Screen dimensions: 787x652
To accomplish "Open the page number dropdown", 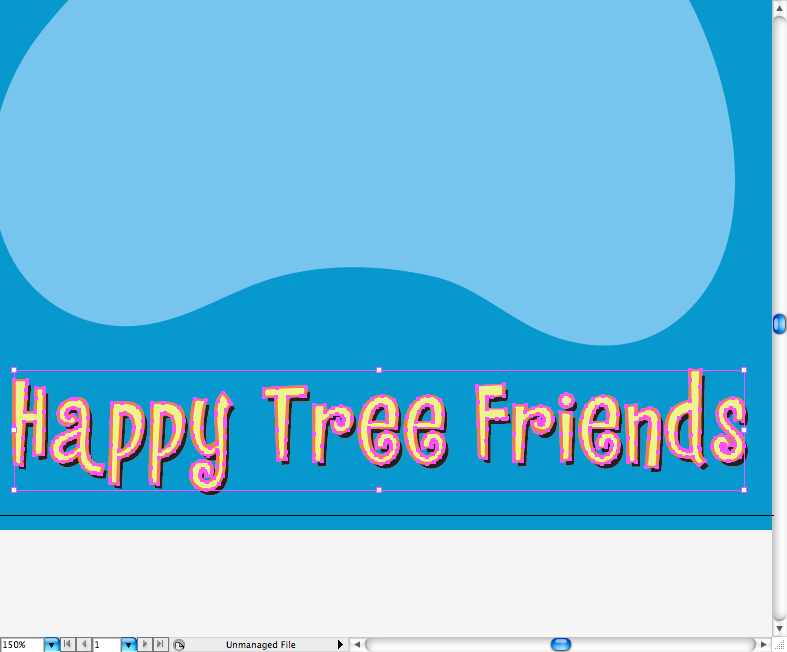I will [128, 645].
